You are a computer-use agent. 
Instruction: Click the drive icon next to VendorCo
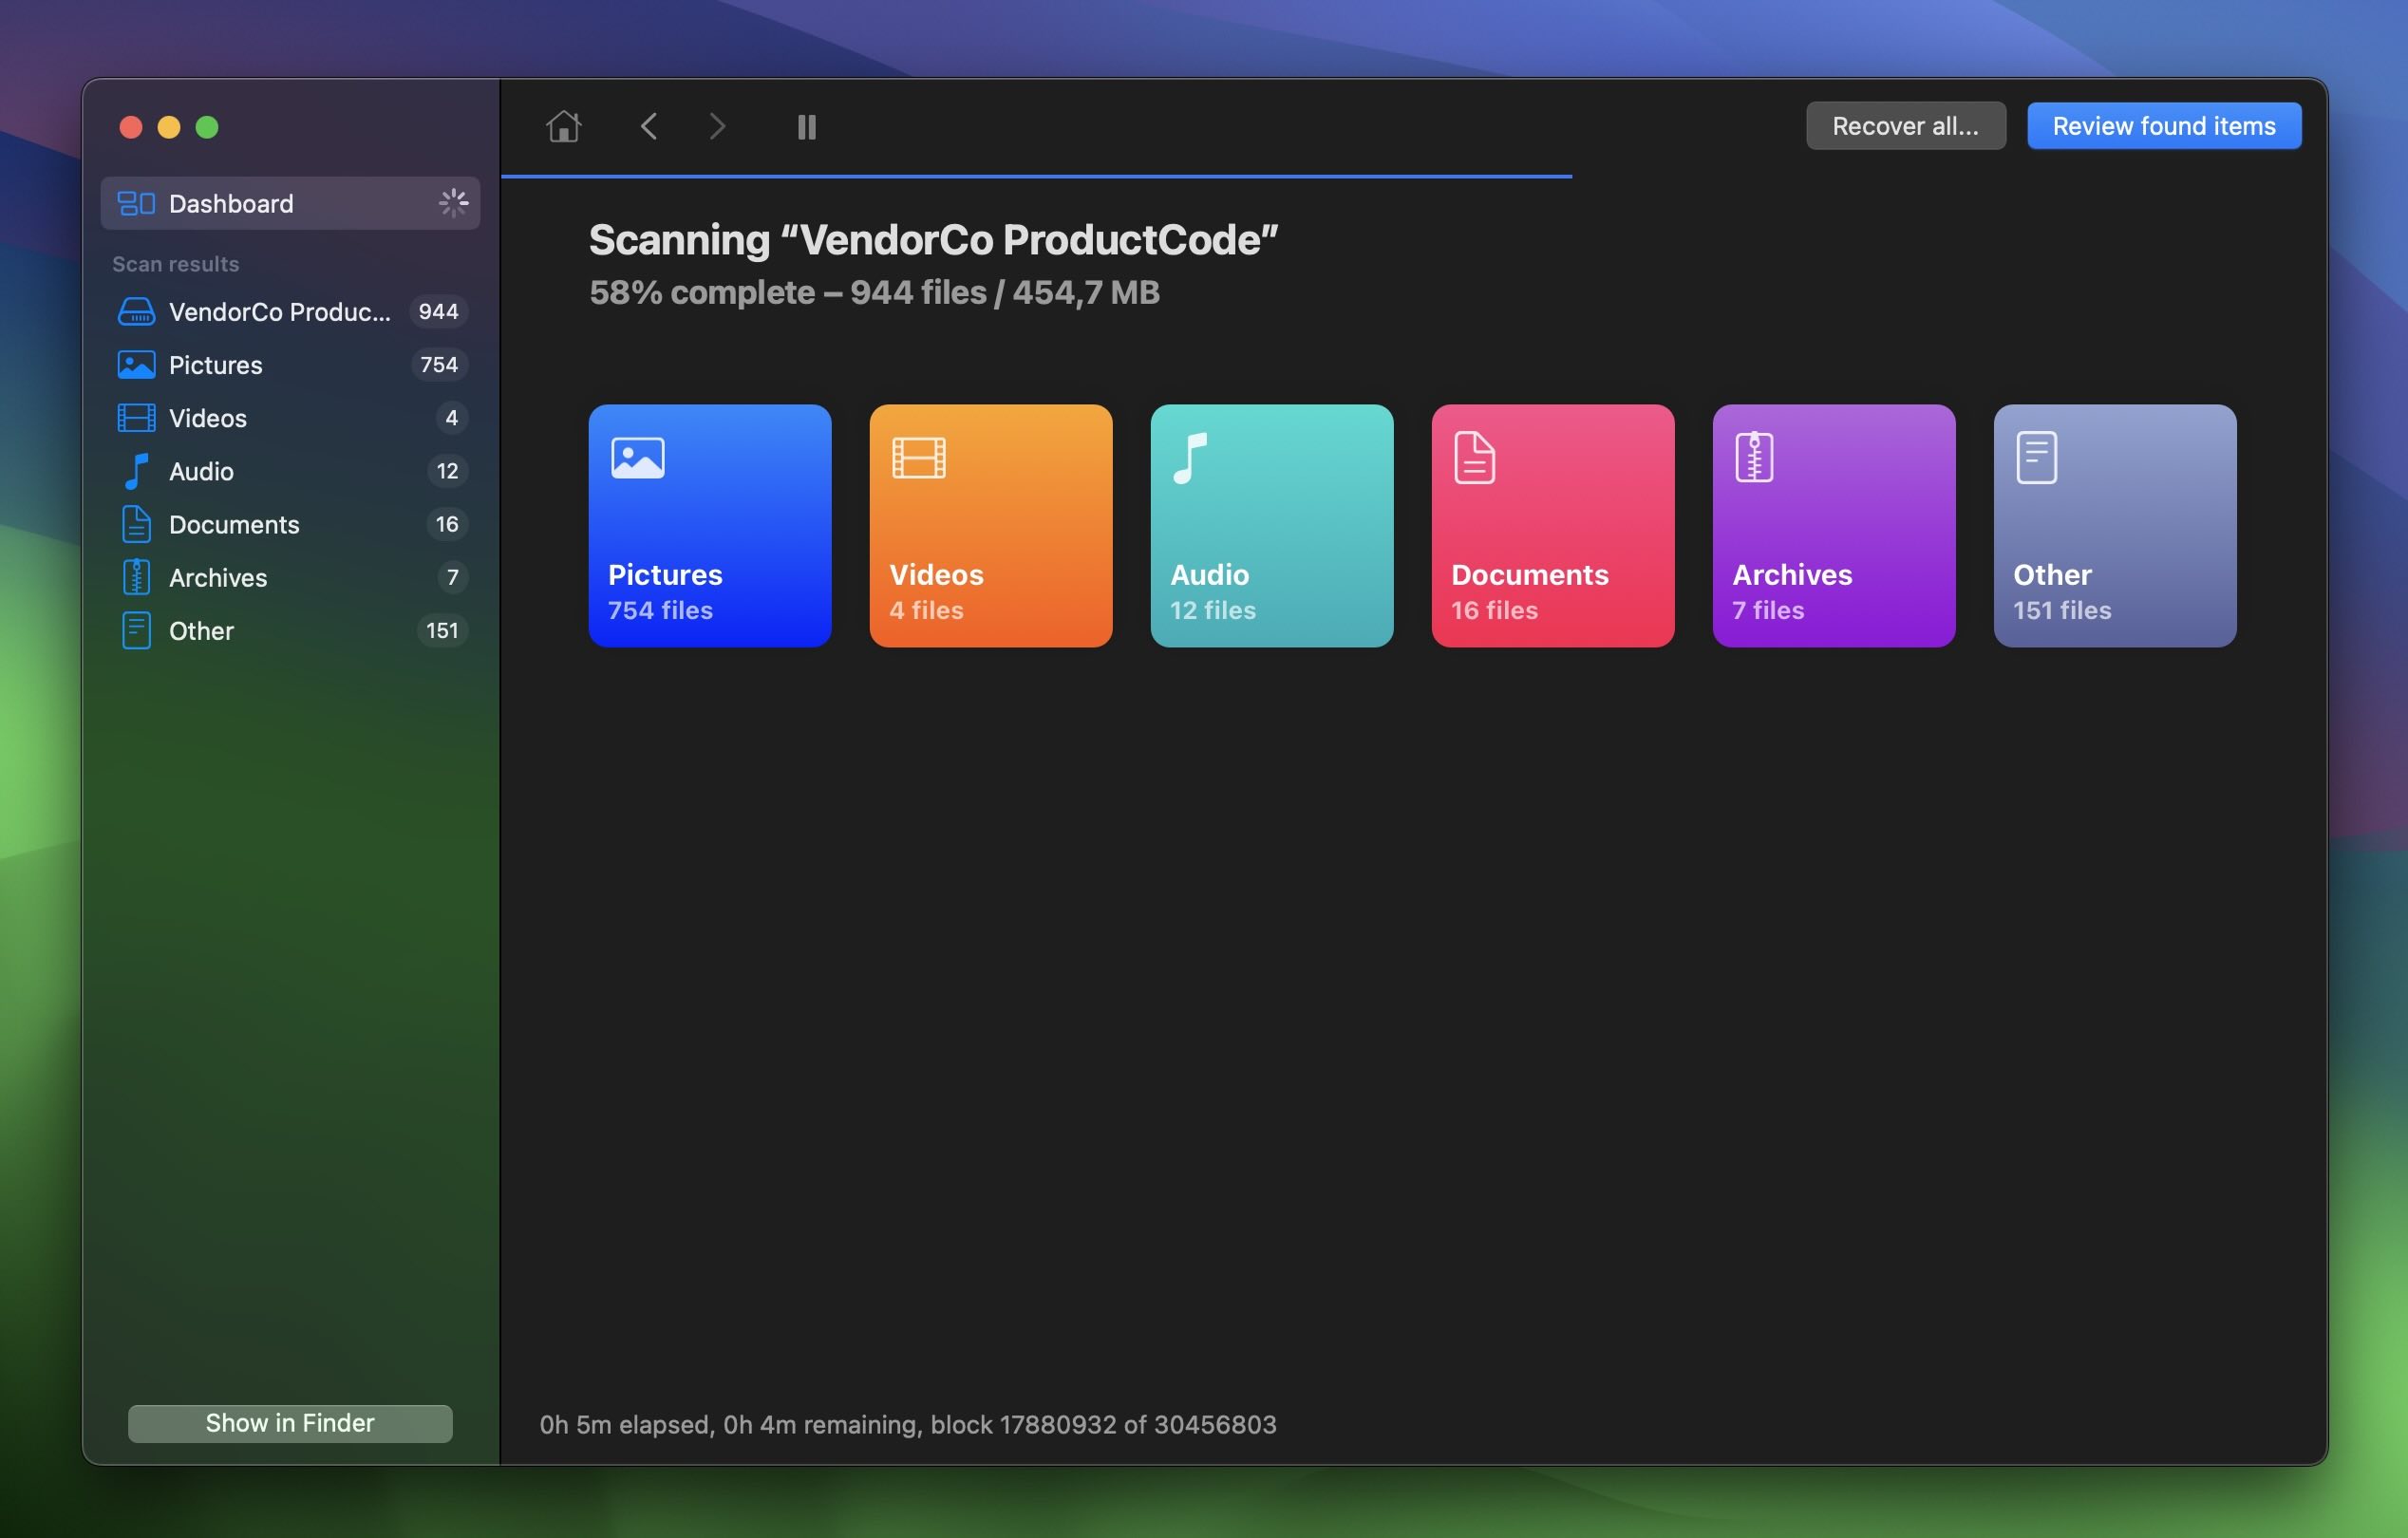pyautogui.click(x=136, y=312)
